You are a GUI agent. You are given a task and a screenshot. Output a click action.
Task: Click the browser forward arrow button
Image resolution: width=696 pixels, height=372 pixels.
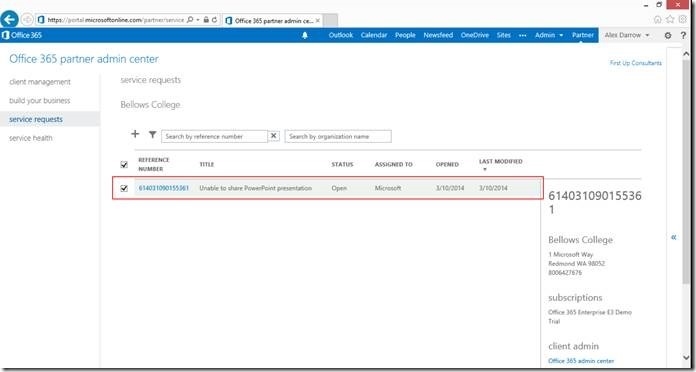click(27, 20)
